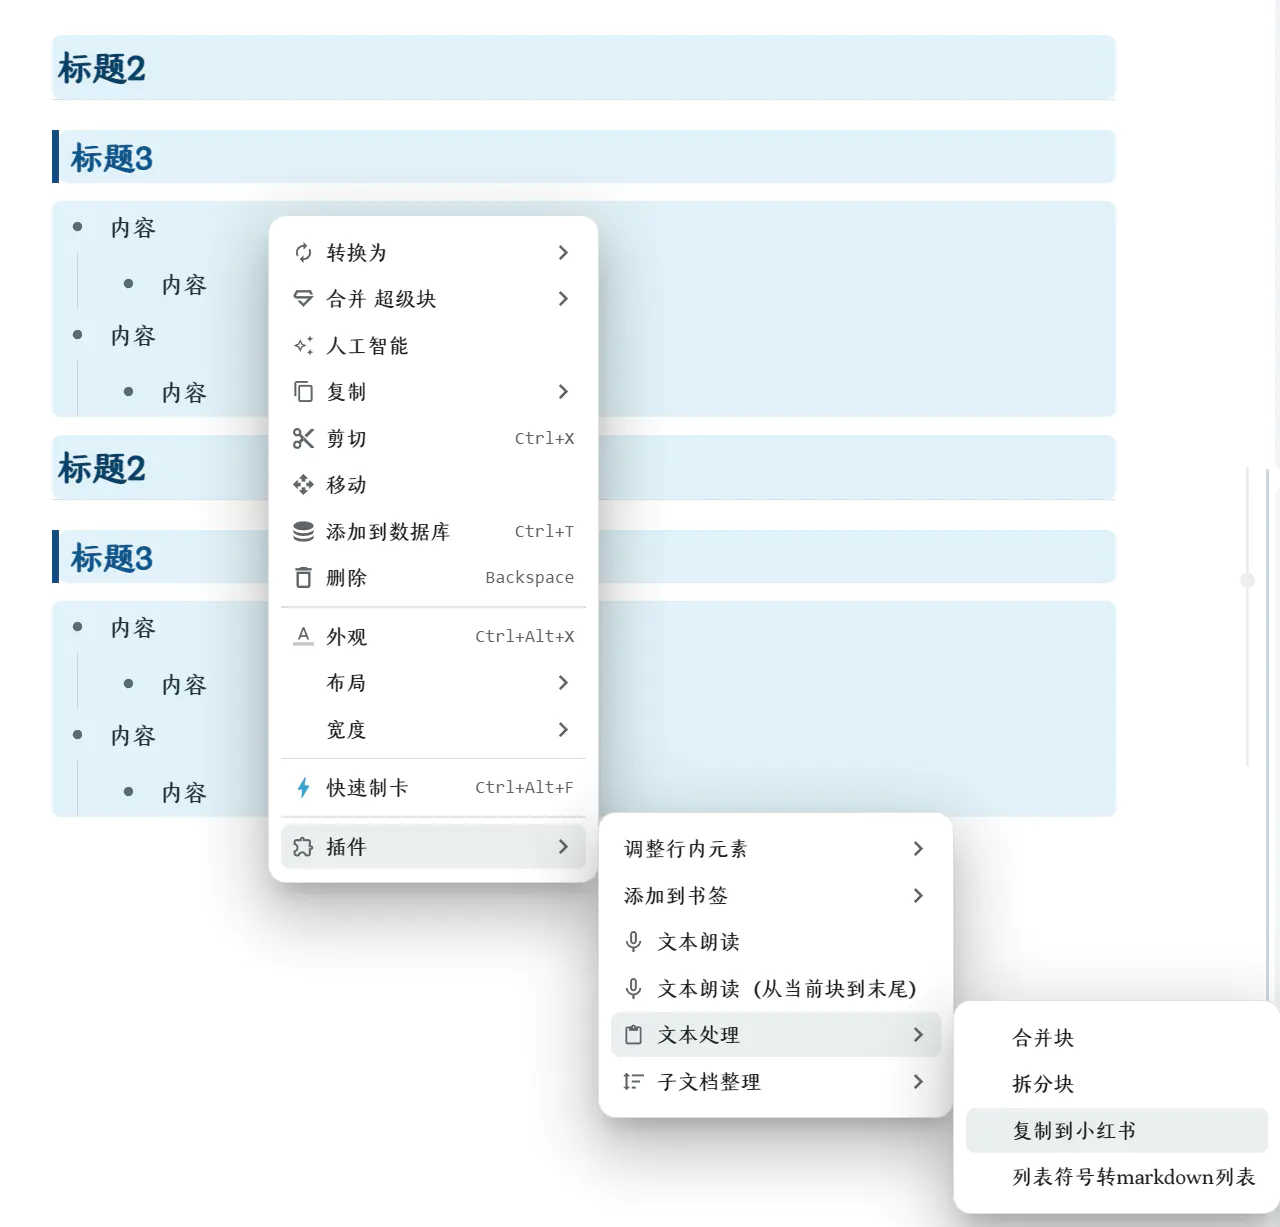
Task: Click the trash icon for 删除
Action: coord(303,578)
